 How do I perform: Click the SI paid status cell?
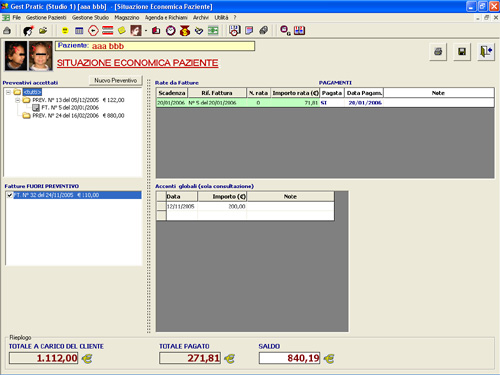(x=332, y=103)
